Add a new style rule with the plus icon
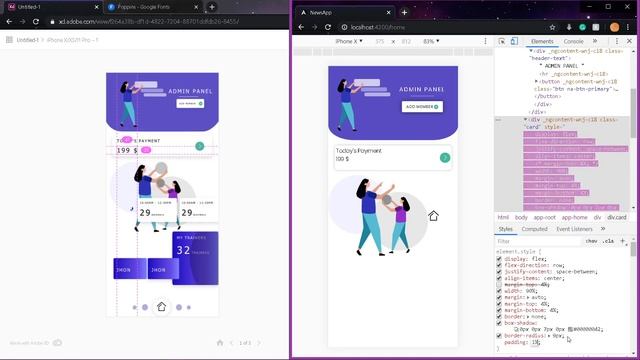 623,241
